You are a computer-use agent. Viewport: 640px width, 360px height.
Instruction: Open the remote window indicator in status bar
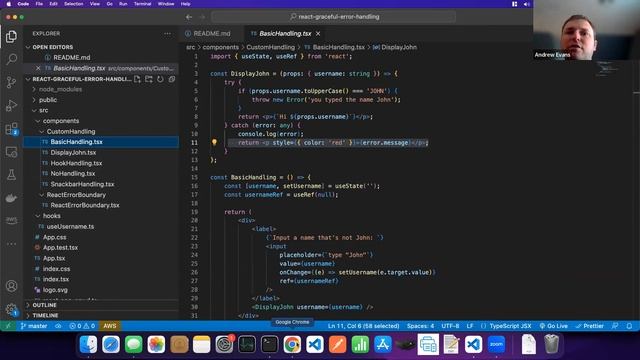pyautogui.click(x=8, y=326)
